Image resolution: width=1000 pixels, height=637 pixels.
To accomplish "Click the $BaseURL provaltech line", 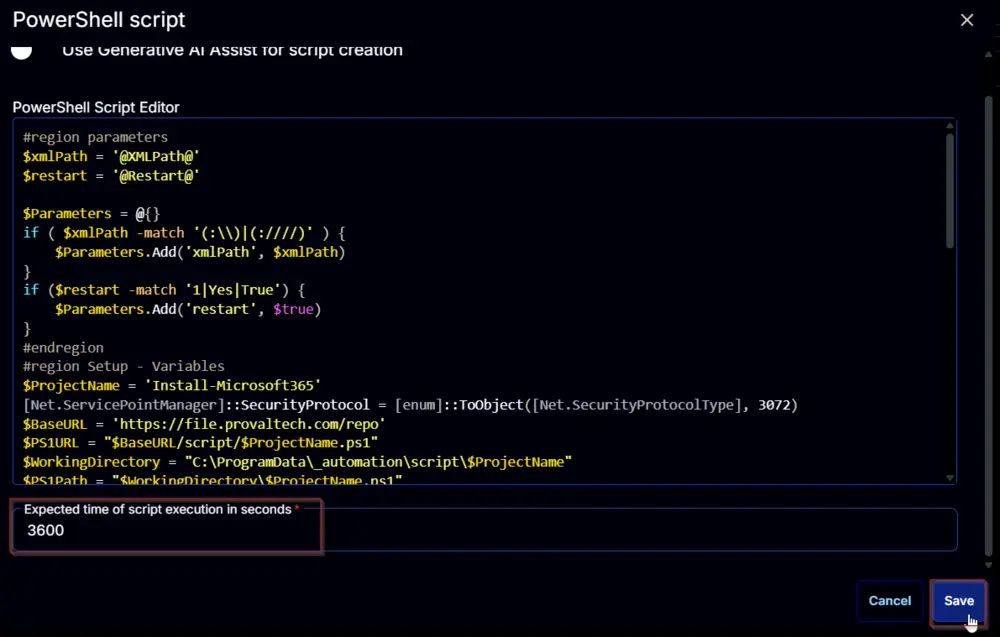I will pyautogui.click(x=204, y=424).
